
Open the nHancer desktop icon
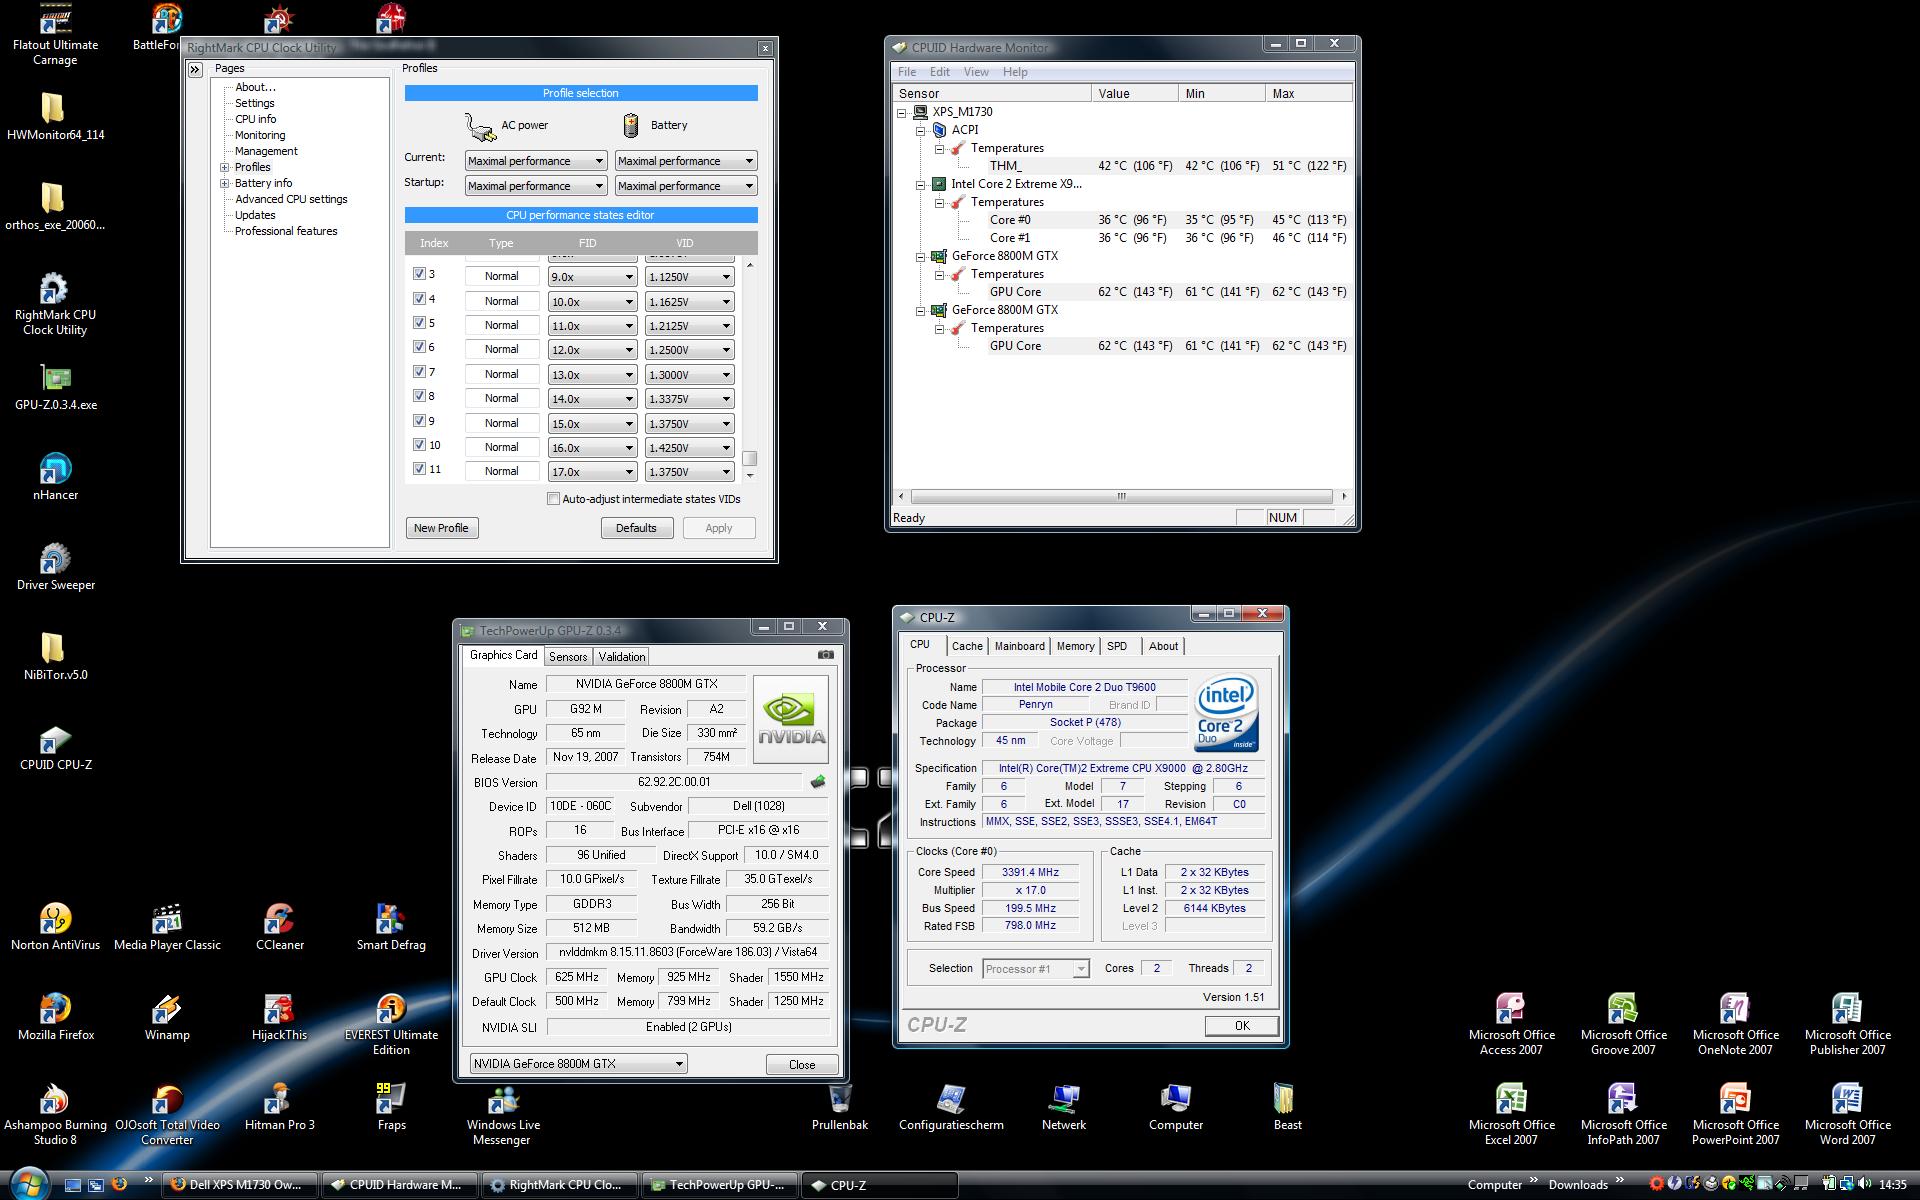click(x=55, y=477)
